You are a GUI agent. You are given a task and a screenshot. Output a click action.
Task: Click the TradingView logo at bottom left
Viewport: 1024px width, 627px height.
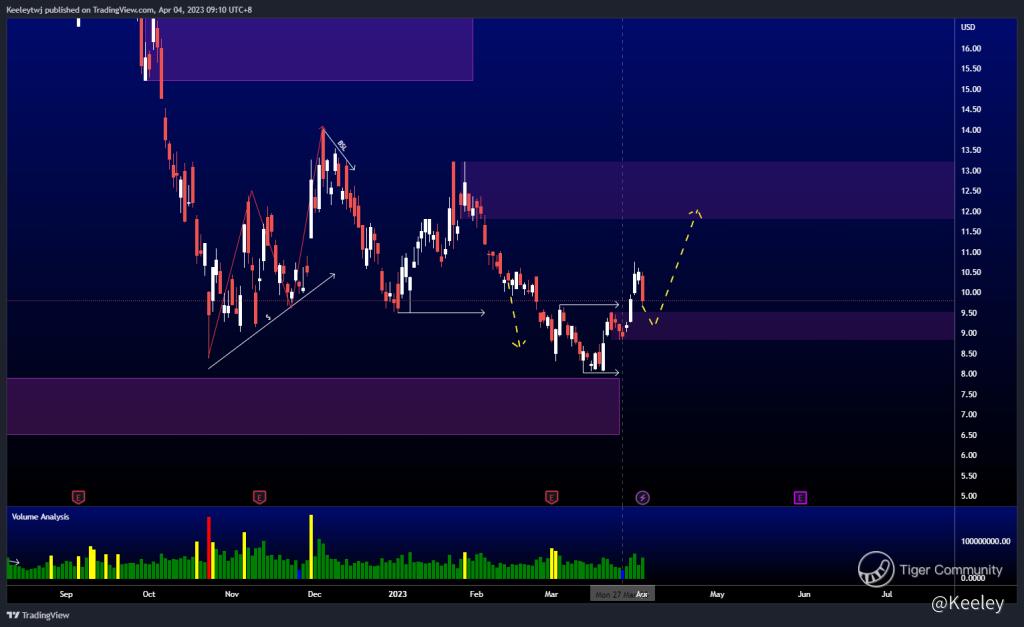tap(38, 615)
